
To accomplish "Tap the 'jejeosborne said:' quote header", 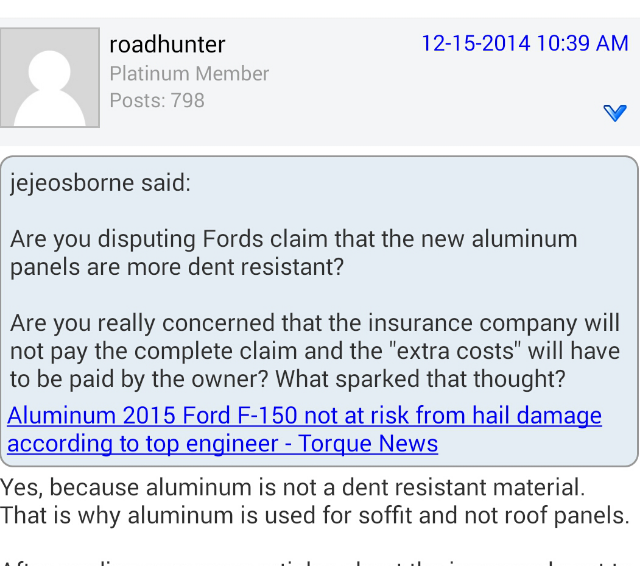I will click(x=100, y=182).
